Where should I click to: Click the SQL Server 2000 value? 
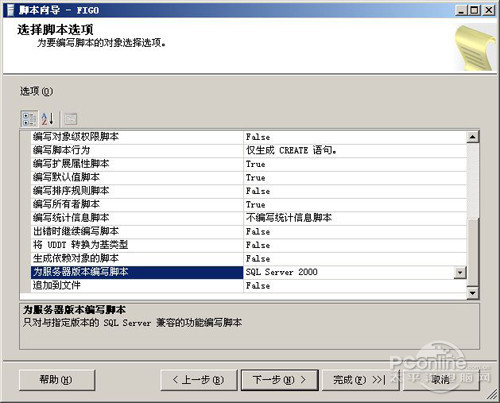pos(282,272)
